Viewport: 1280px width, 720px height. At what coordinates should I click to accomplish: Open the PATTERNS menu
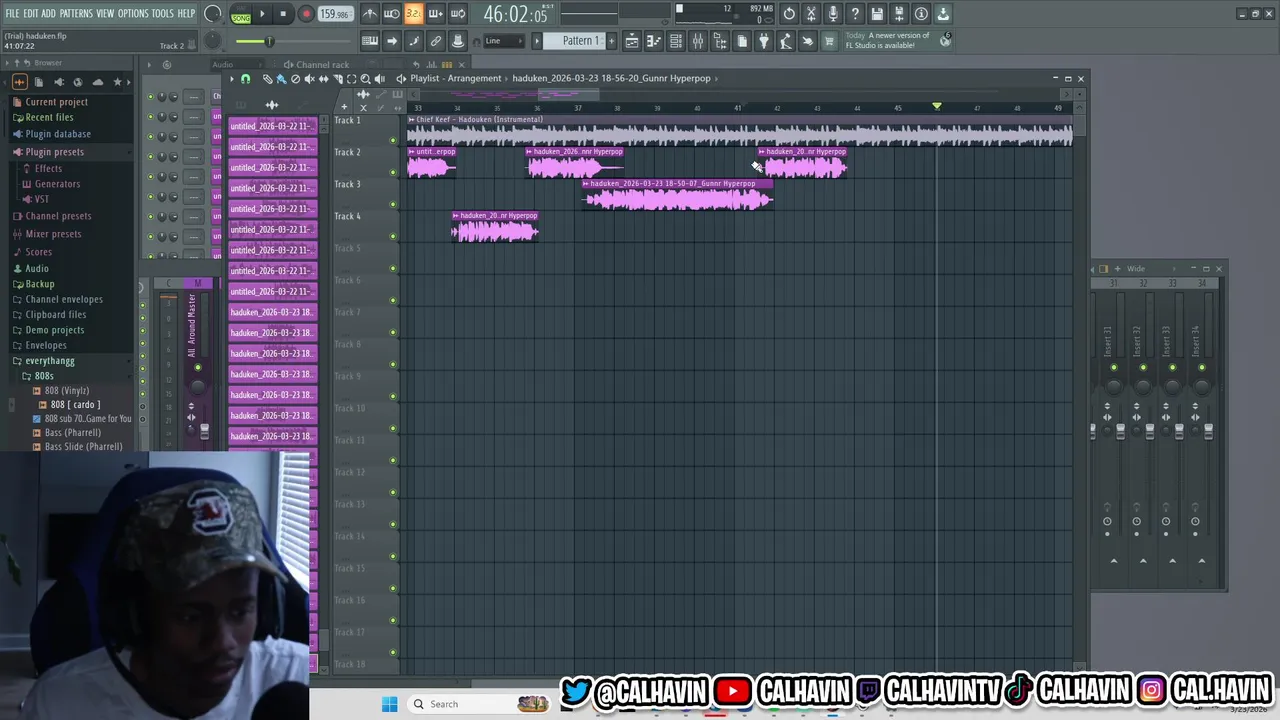tap(76, 14)
